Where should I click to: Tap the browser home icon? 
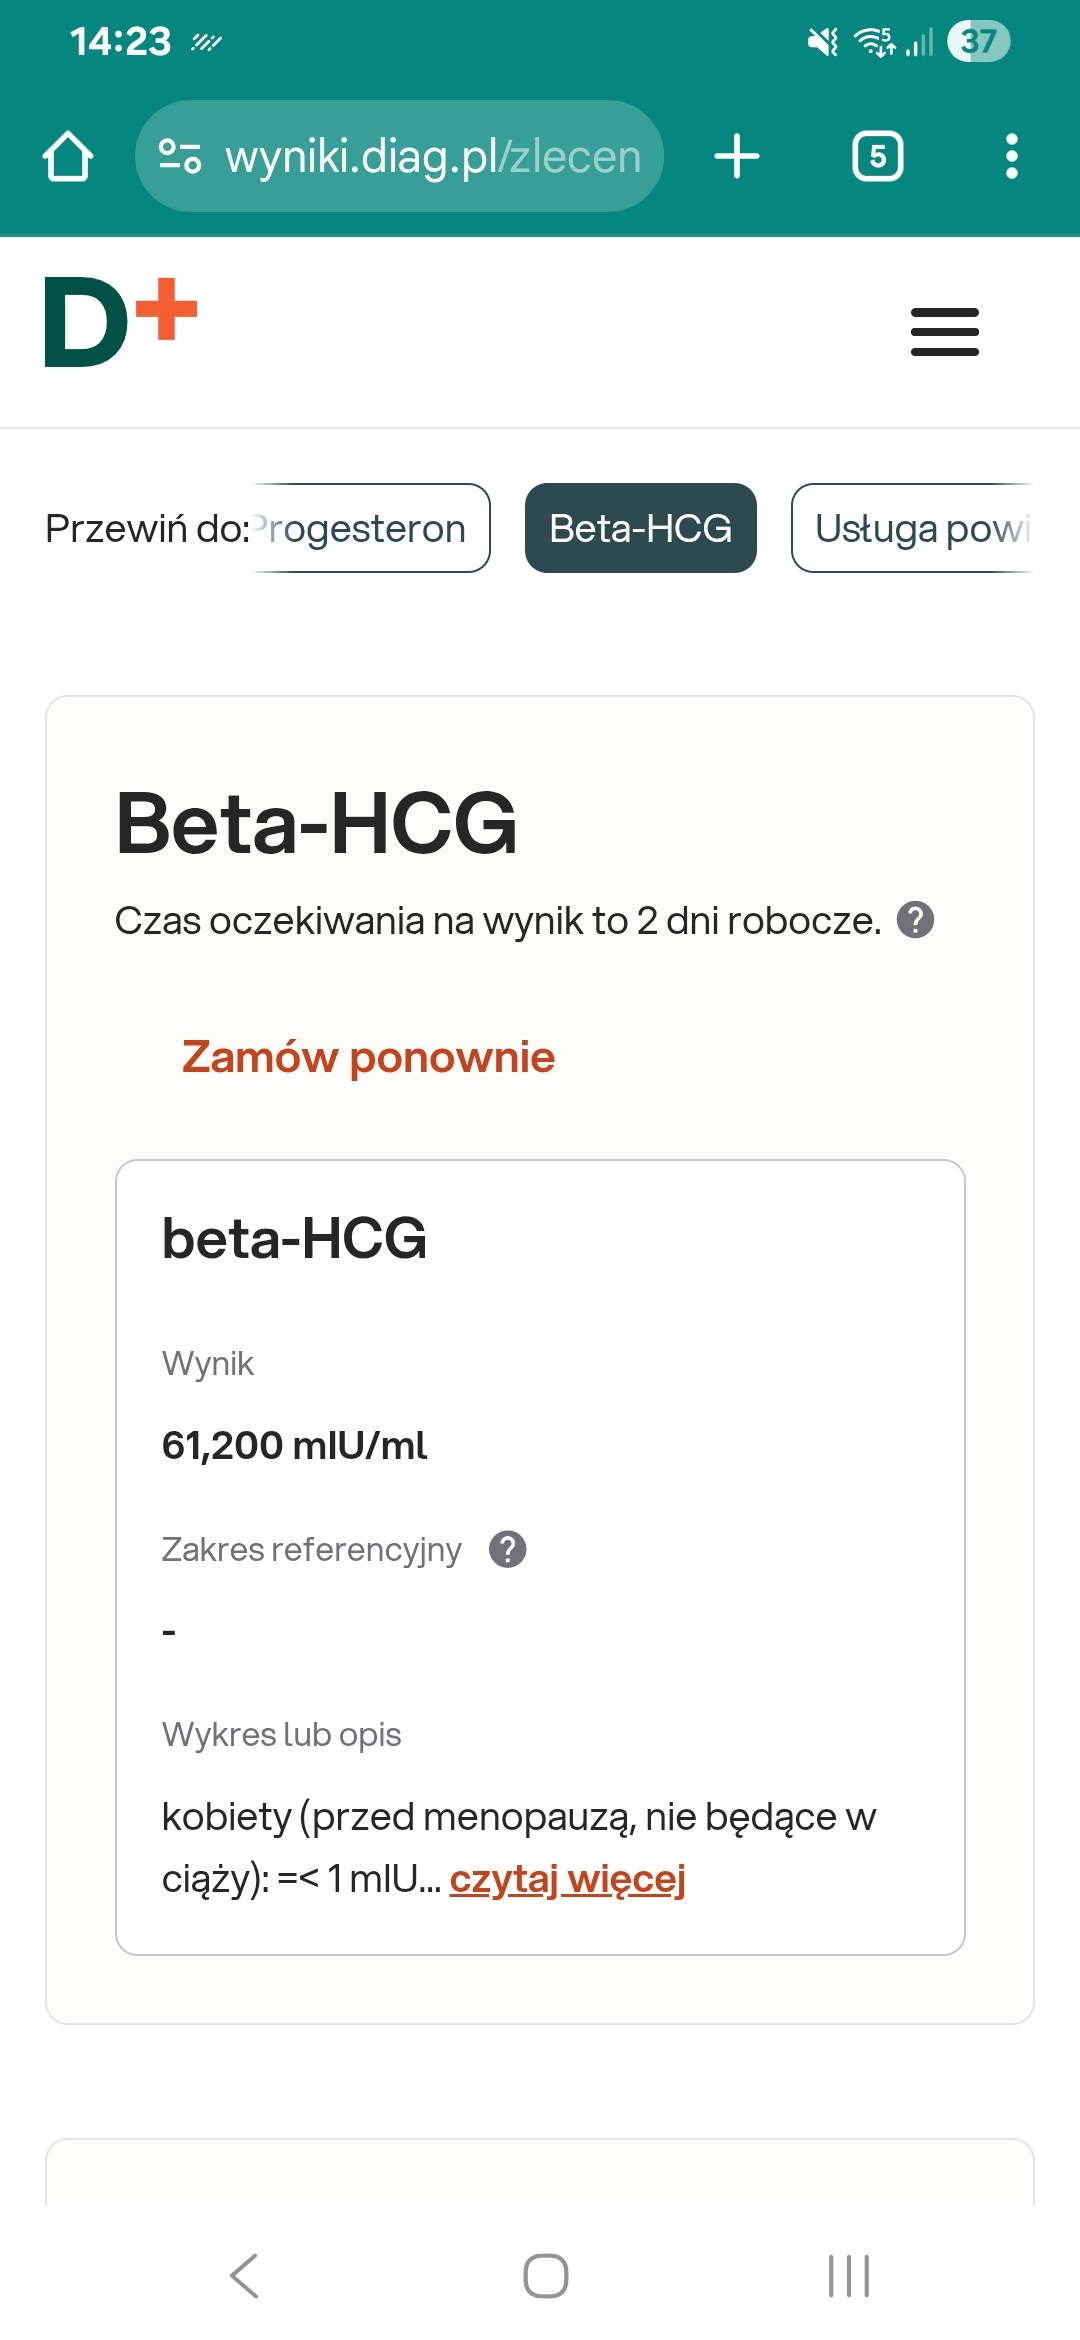[68, 157]
